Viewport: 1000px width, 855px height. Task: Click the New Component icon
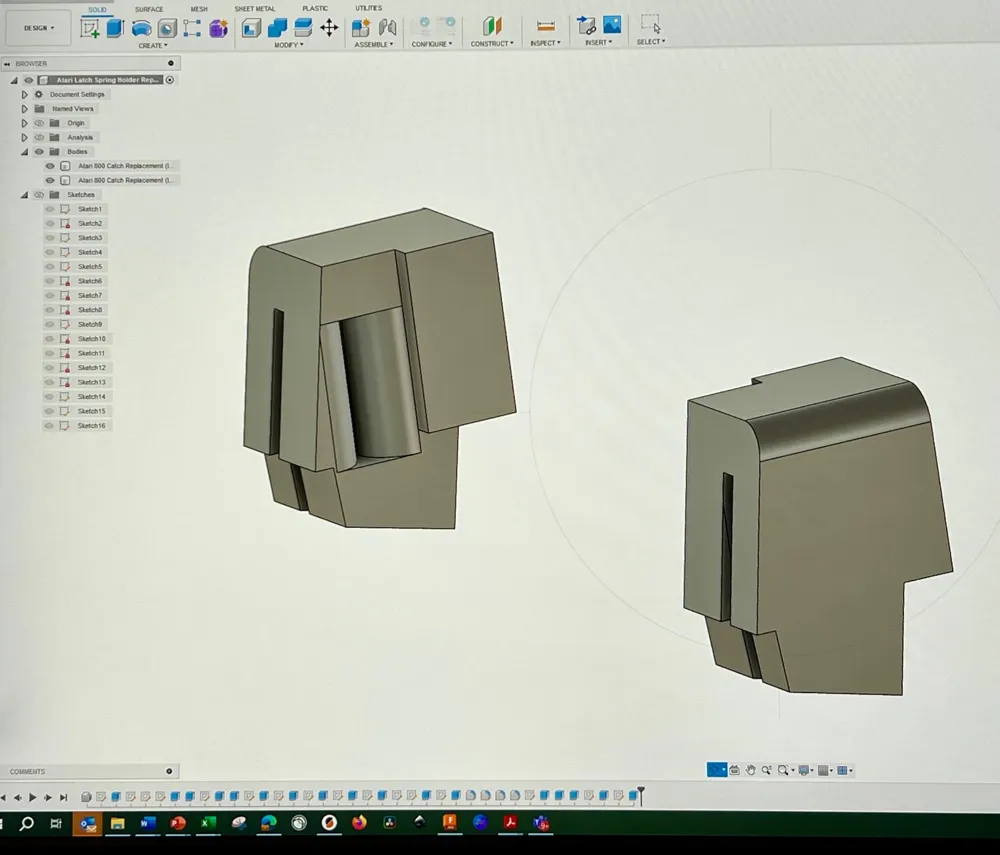[361, 27]
